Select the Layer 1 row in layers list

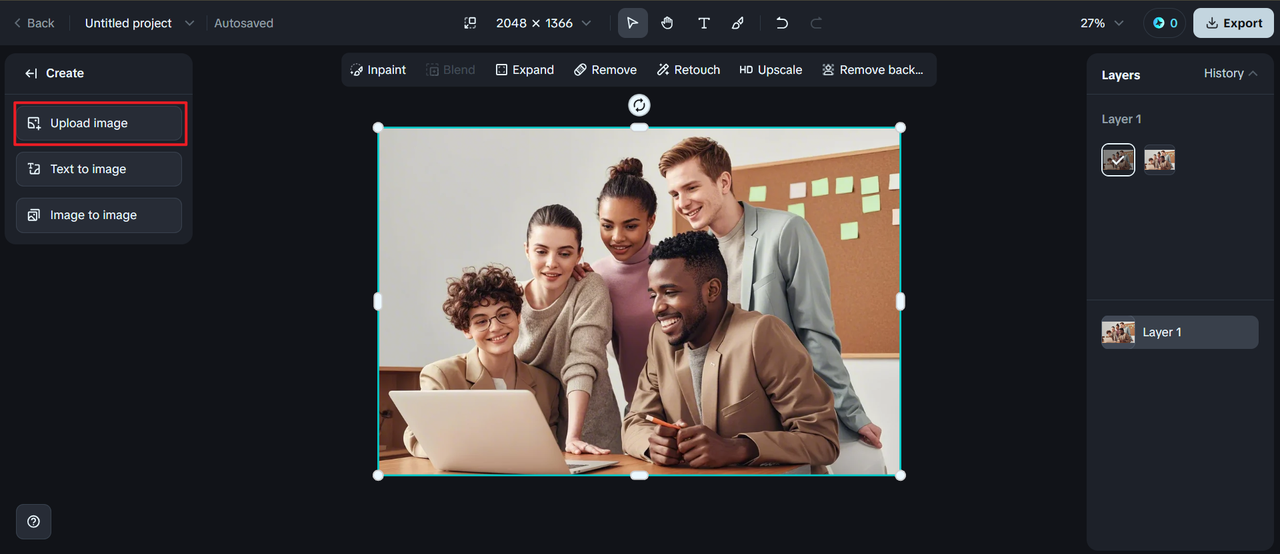click(1180, 332)
